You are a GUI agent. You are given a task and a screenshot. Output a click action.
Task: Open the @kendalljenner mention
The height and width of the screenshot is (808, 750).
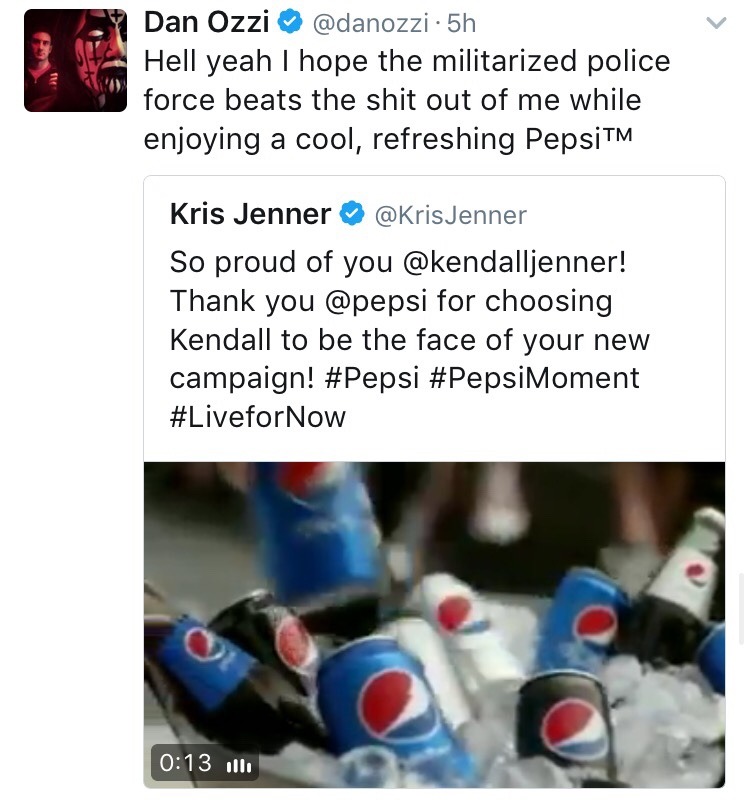[x=515, y=262]
